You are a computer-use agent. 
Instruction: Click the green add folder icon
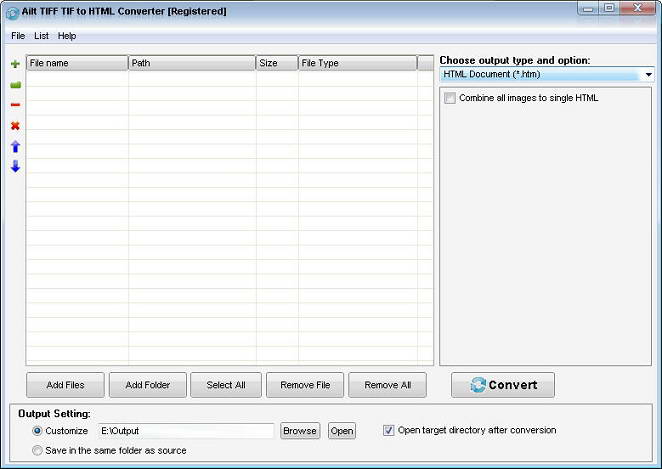click(x=15, y=85)
